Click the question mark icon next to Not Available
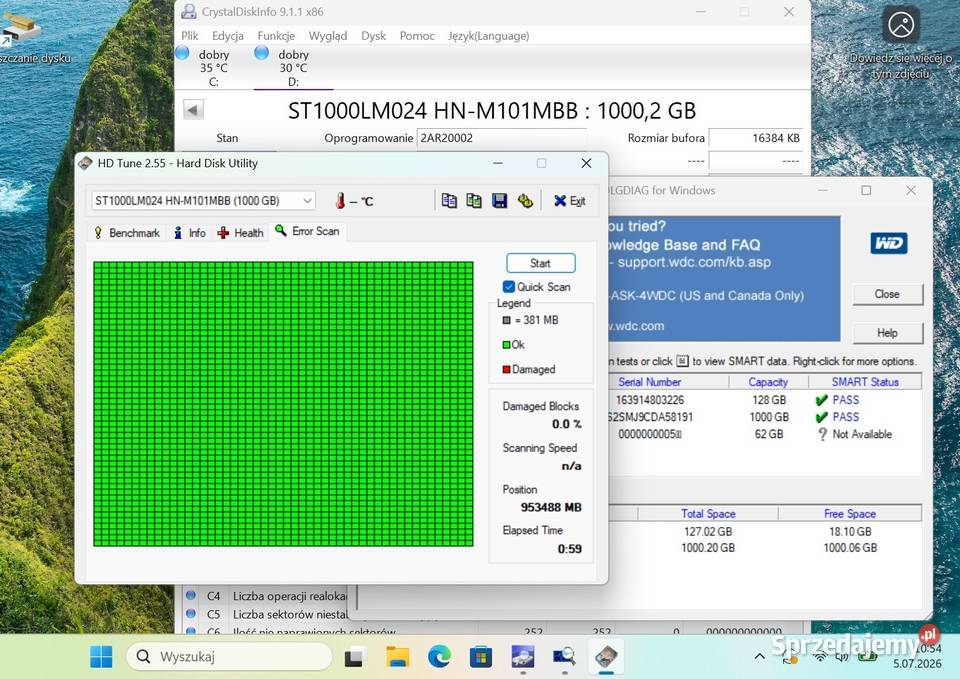 822,434
